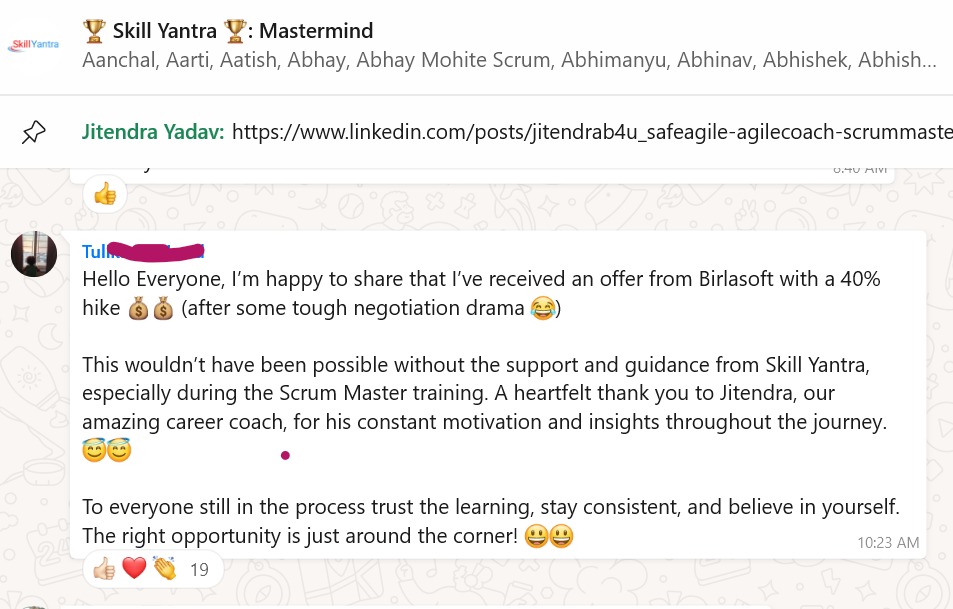953x609 pixels.
Task: Open the group members list subtitle
Action: tap(509, 60)
